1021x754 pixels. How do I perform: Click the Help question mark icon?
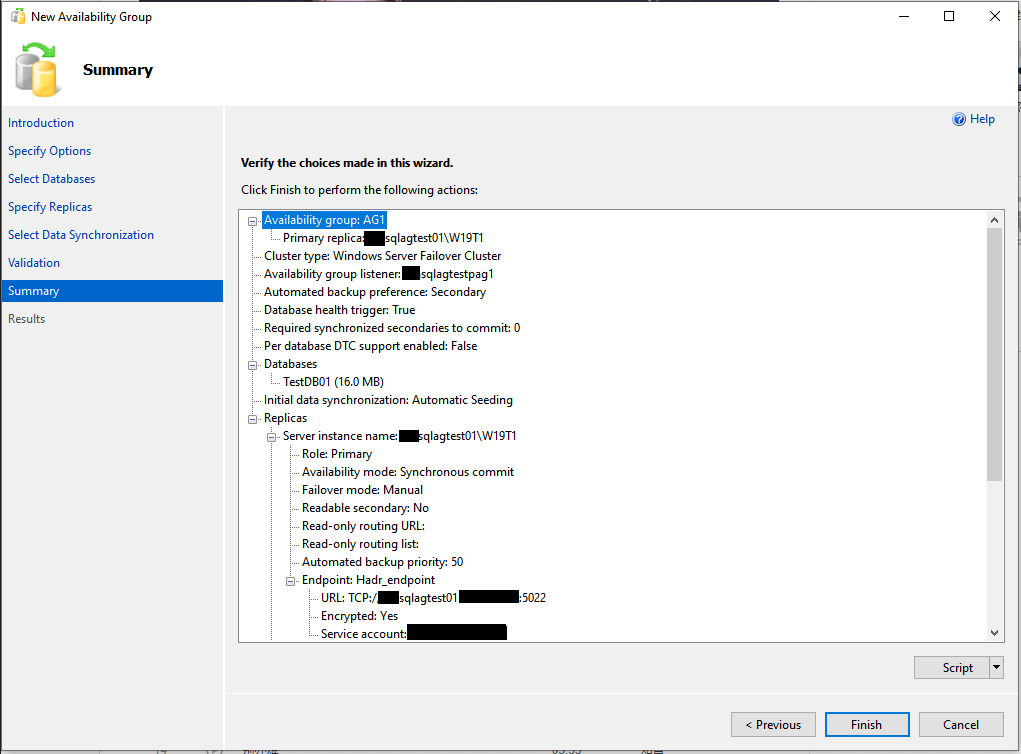(x=958, y=119)
